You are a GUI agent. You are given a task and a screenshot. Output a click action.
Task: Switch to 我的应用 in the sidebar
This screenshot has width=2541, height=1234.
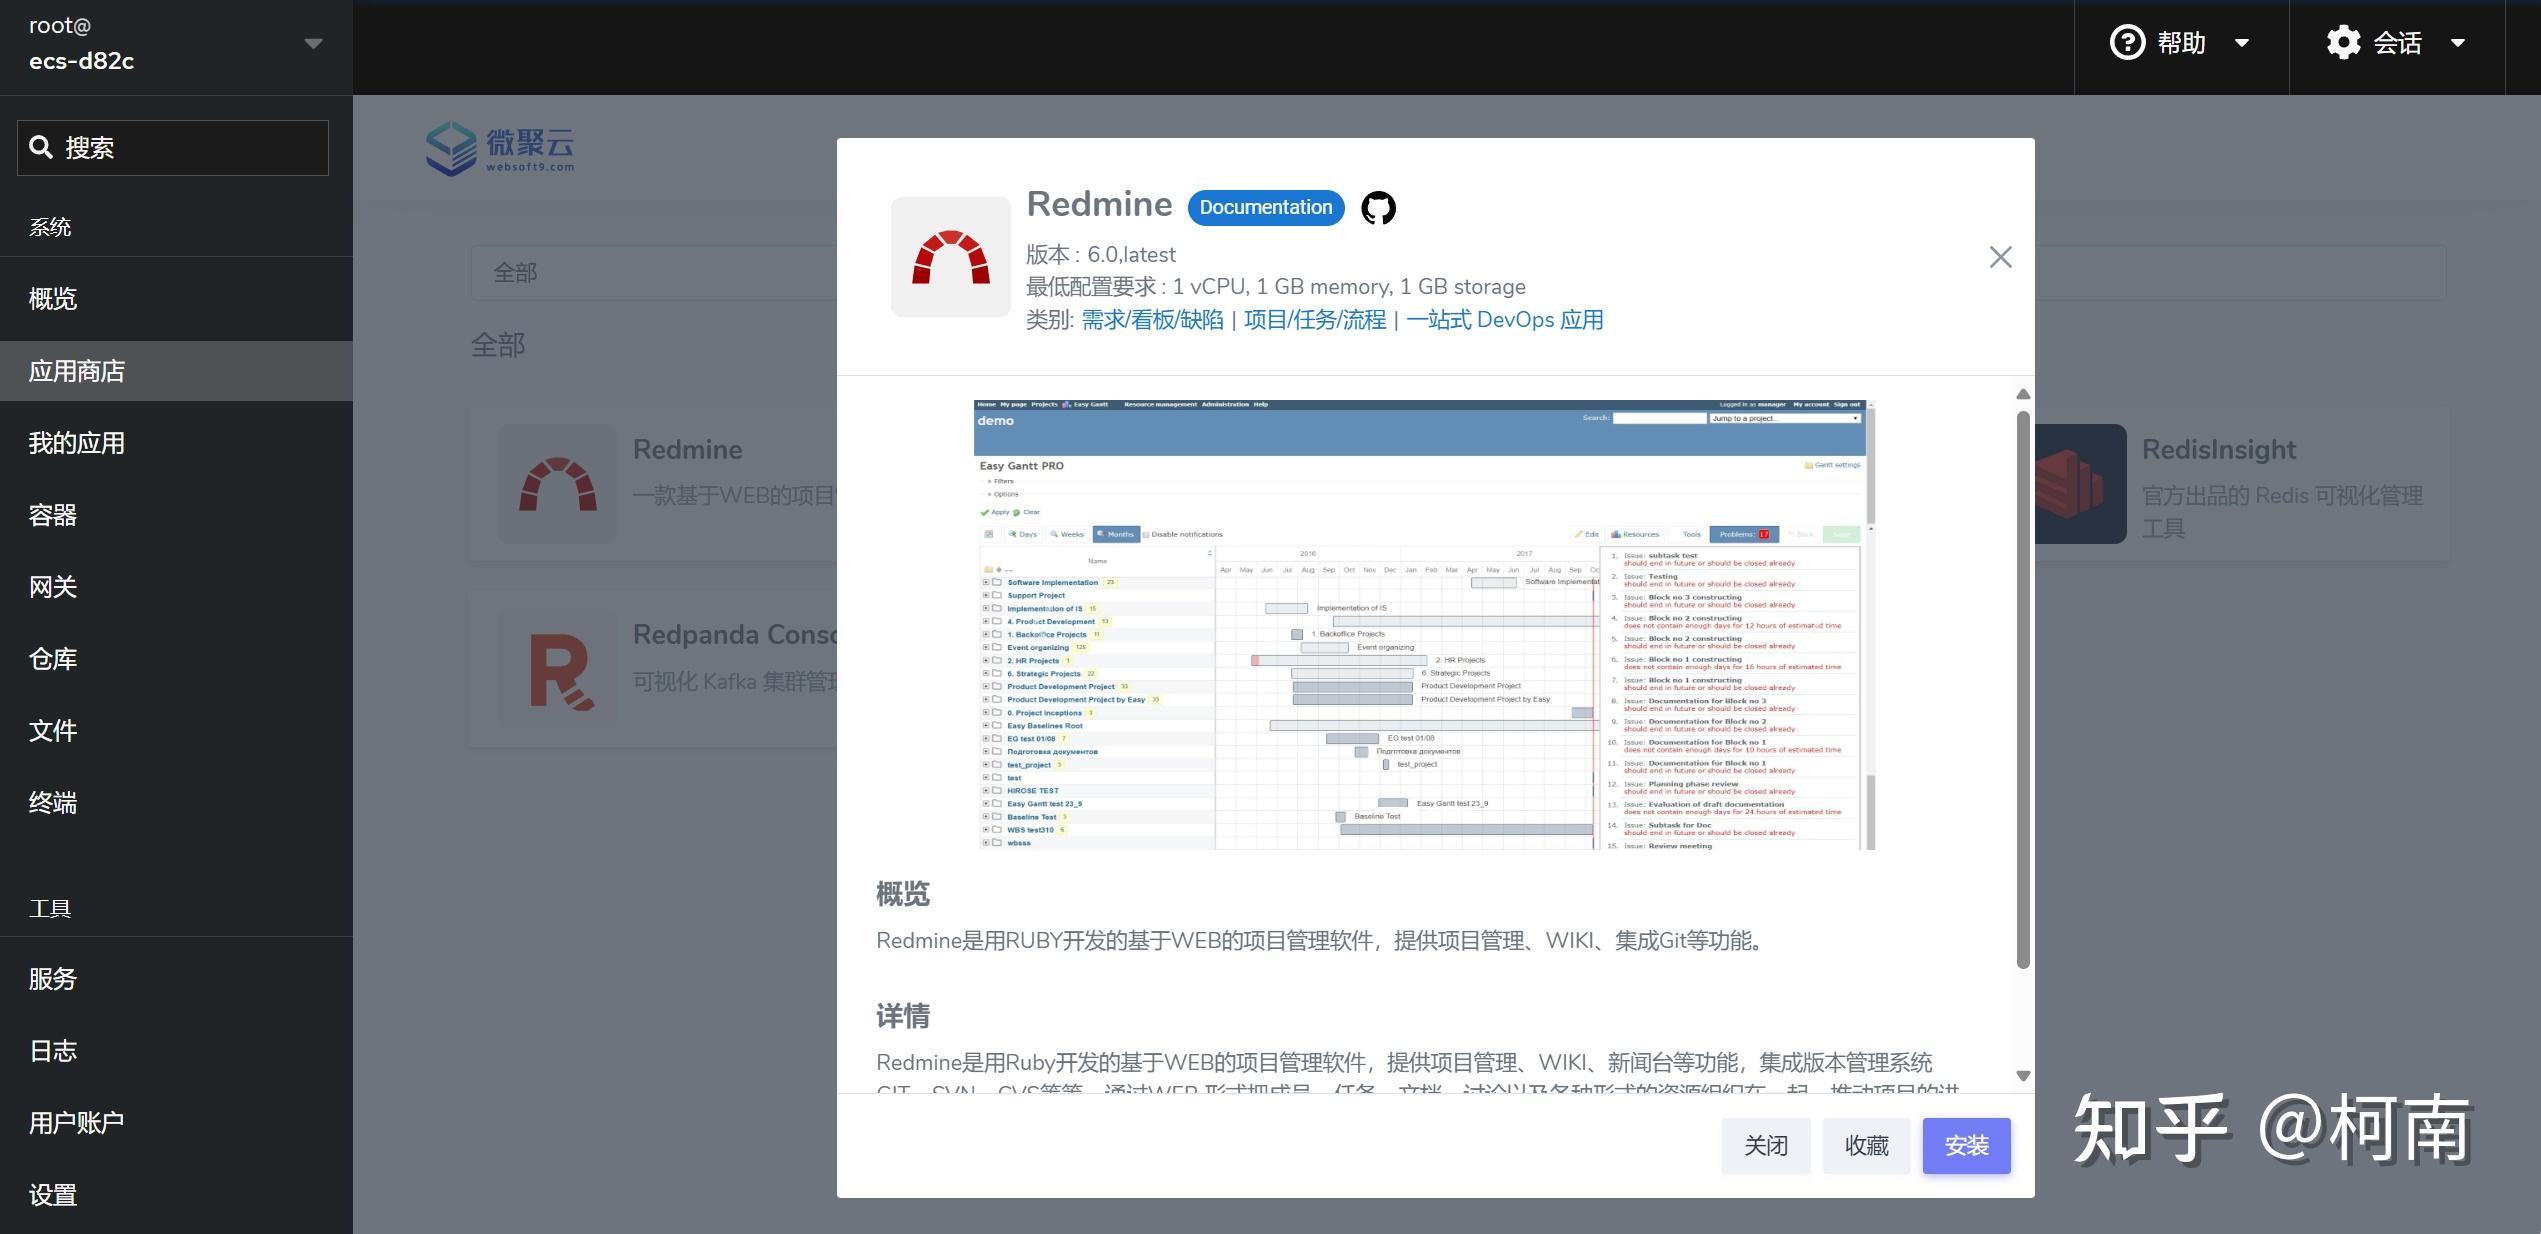pos(77,442)
